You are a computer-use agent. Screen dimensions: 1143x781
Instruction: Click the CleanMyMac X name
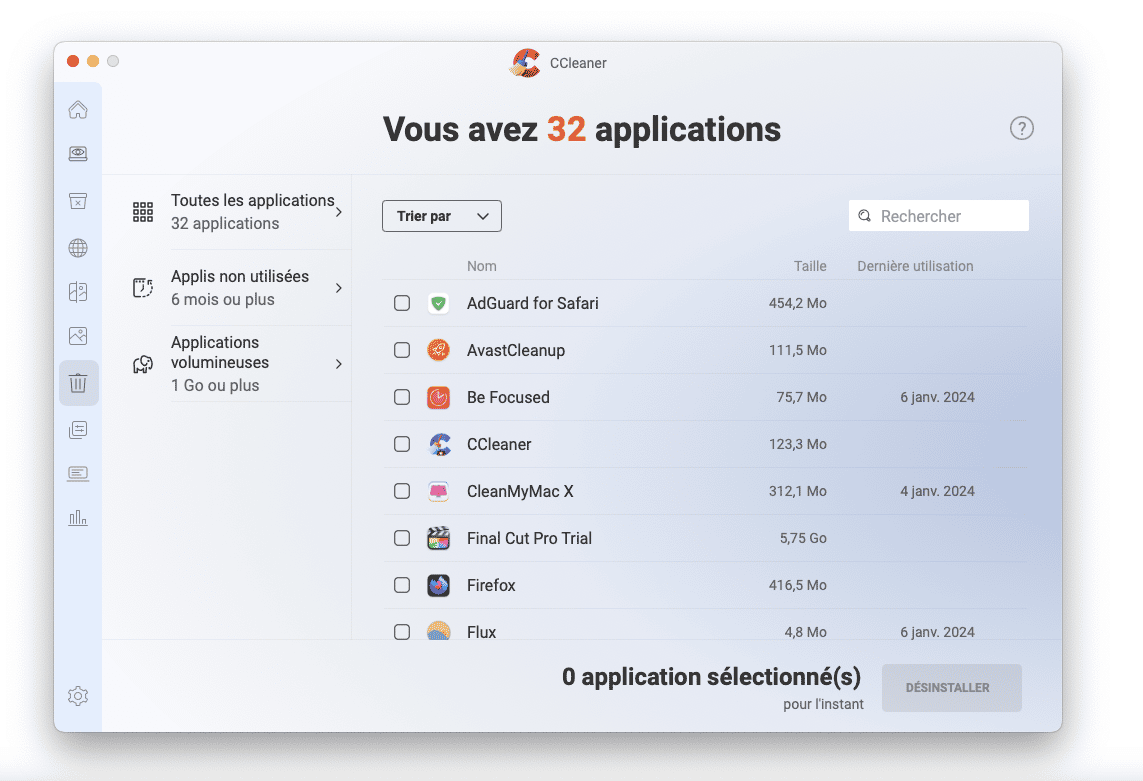pos(520,491)
